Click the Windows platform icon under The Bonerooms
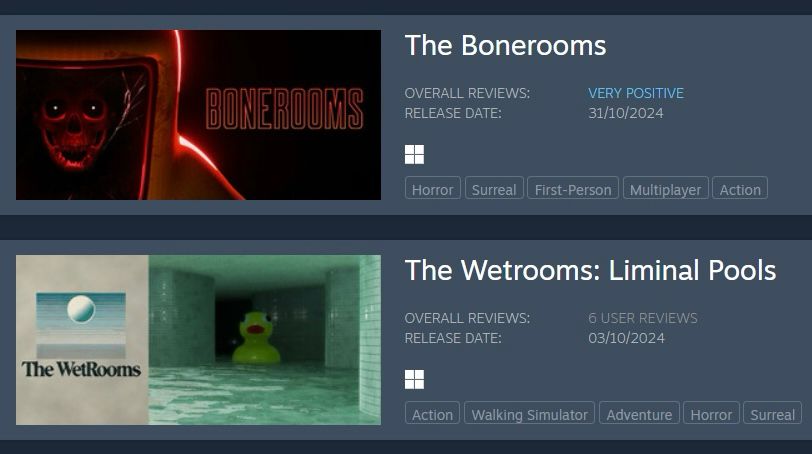 414,154
